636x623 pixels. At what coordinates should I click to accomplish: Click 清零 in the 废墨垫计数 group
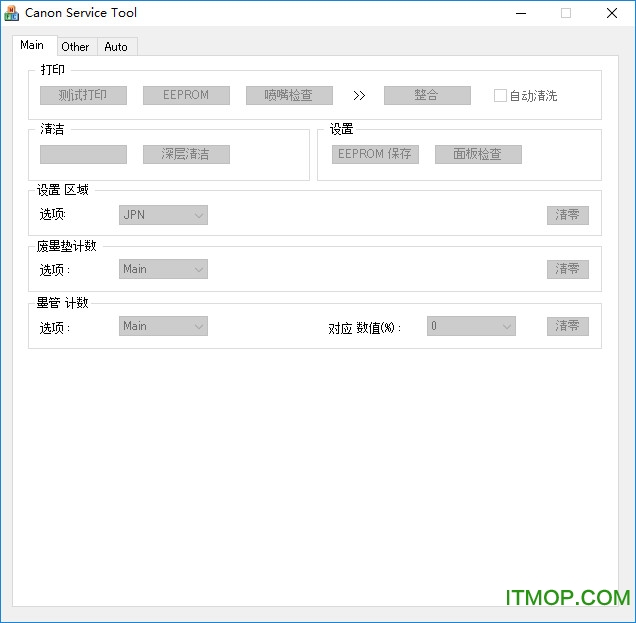click(x=567, y=269)
